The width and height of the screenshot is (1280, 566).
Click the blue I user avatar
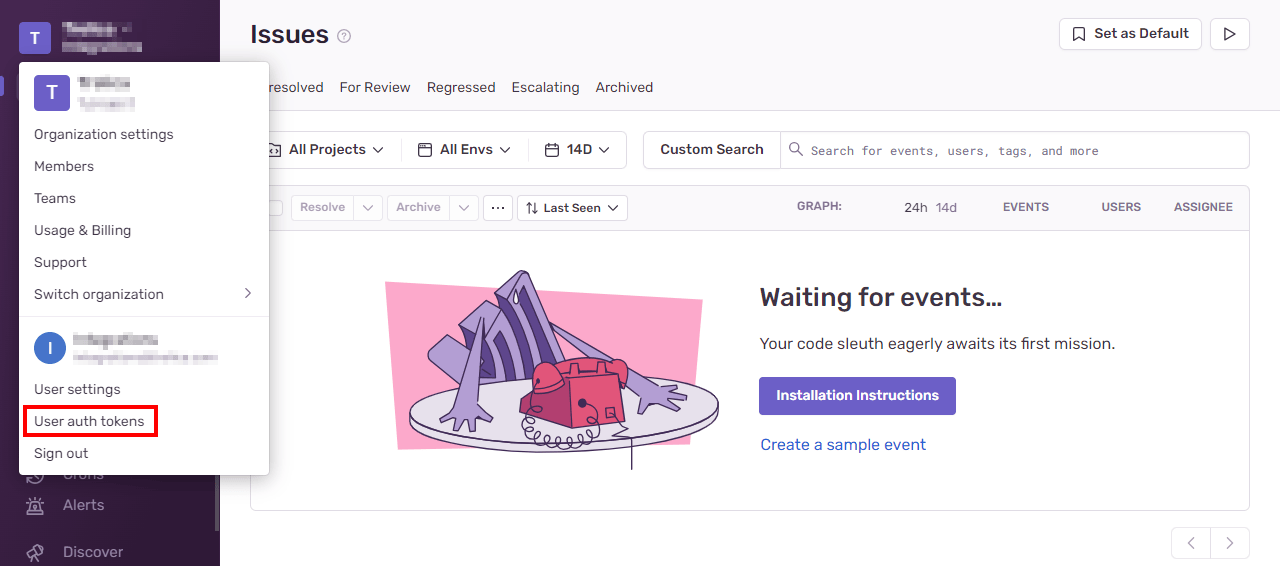tap(50, 348)
